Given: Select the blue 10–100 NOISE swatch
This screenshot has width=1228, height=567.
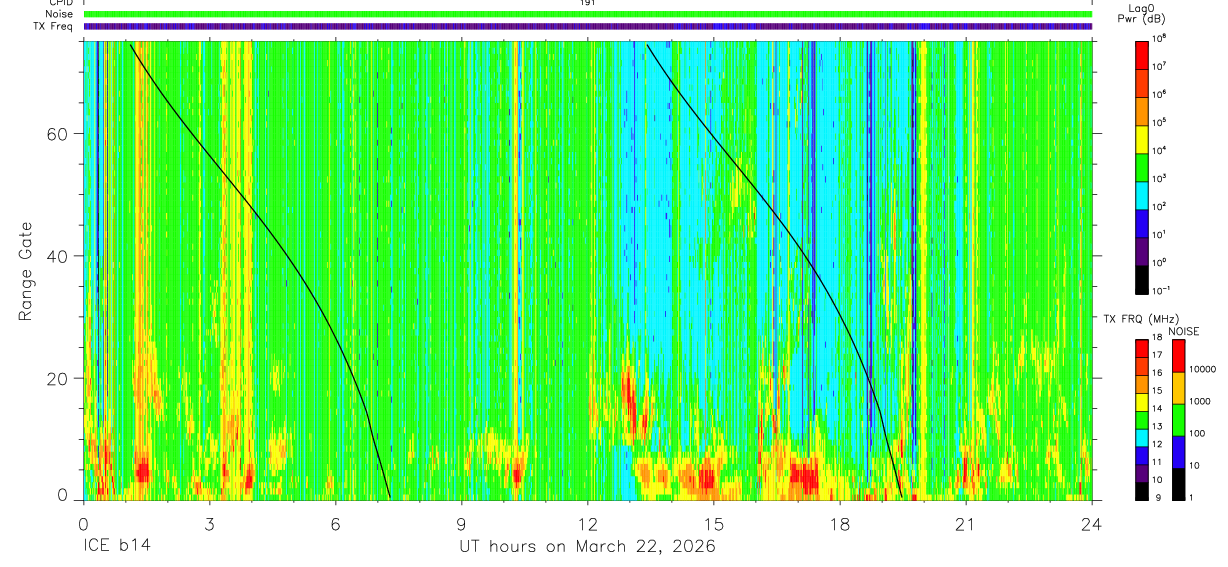Looking at the screenshot, I should click(x=1178, y=452).
